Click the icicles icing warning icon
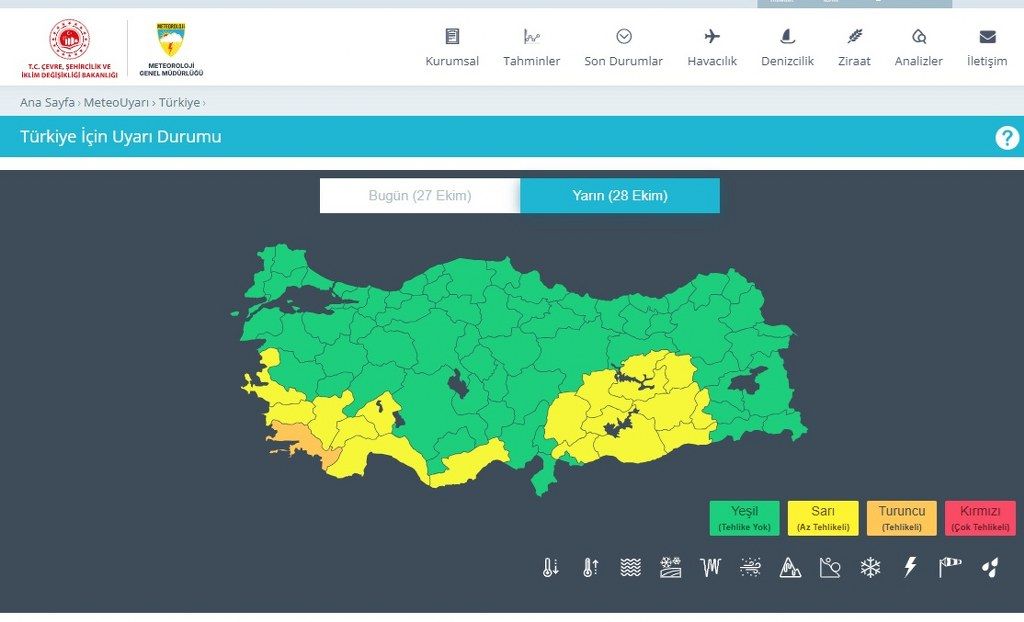The width and height of the screenshot is (1024, 622). 711,567
